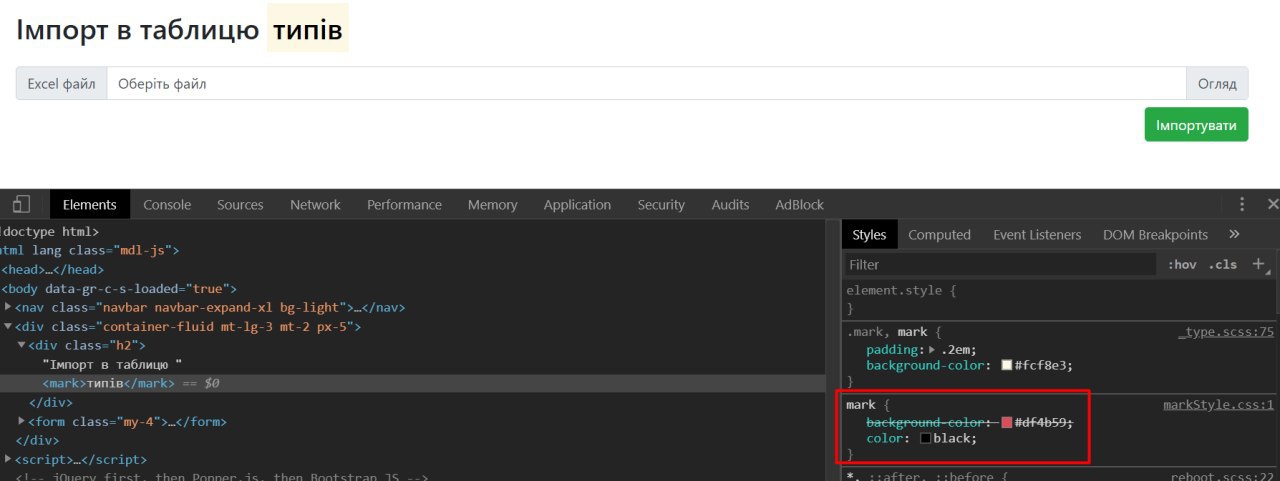The height and width of the screenshot is (481, 1280).
Task: Collapse the div container-fluid element node
Action: pos(8,326)
